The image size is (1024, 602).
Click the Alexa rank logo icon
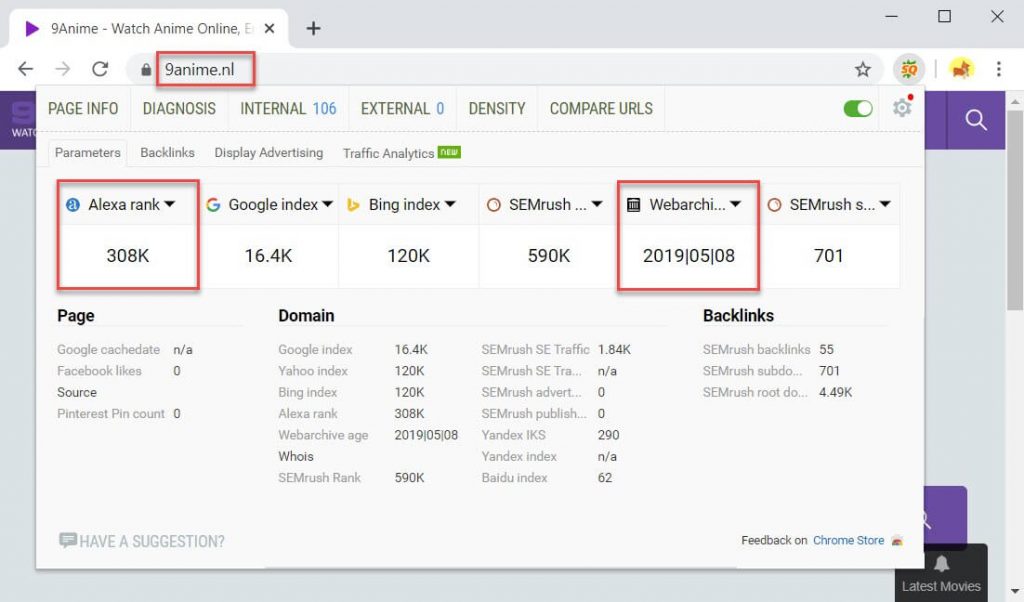coord(73,205)
